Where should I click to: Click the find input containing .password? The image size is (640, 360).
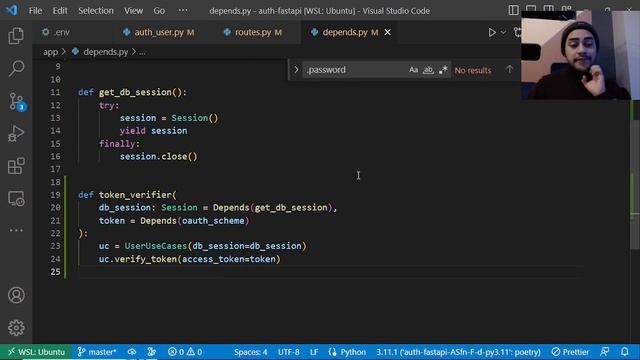(354, 70)
